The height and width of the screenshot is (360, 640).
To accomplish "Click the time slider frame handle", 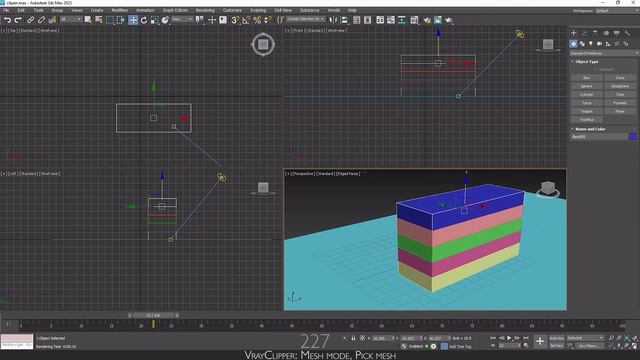I will [x=153, y=316].
